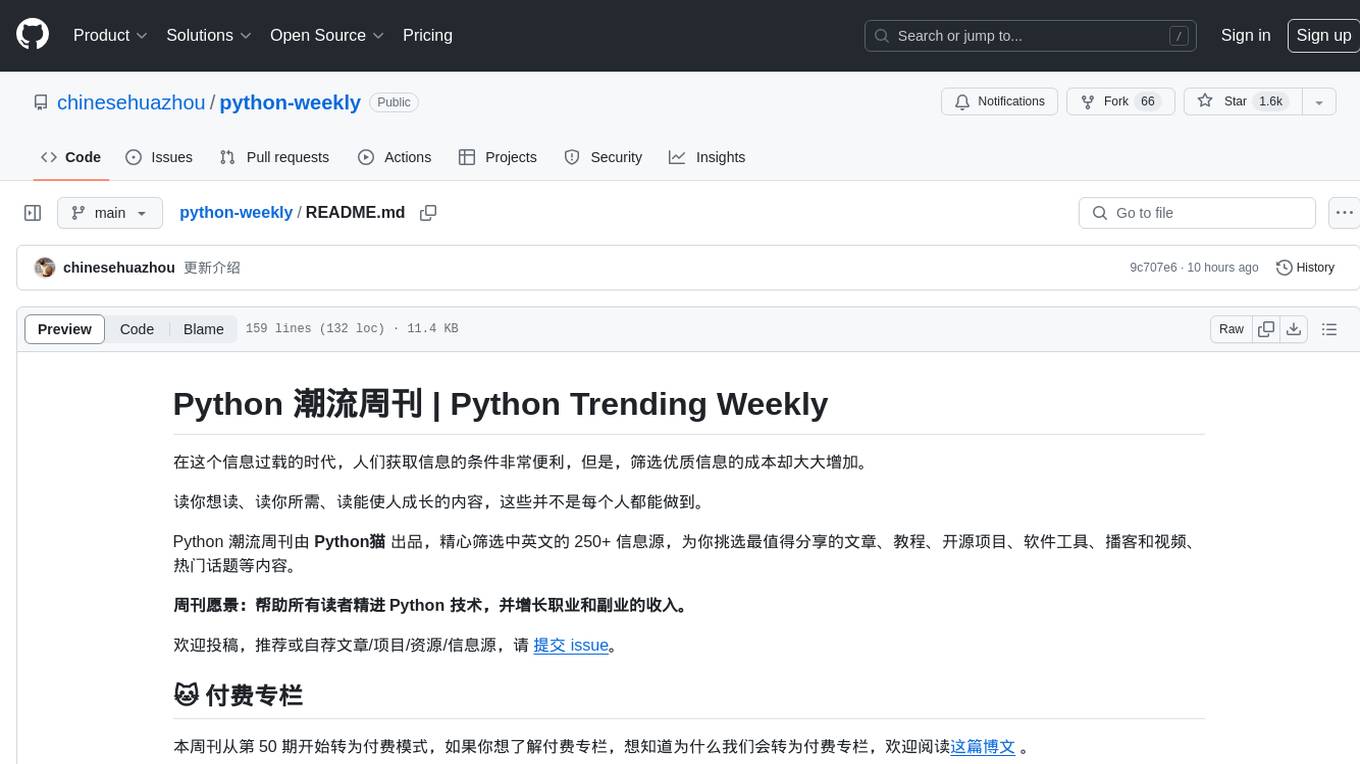Open the GitHub home logo
Image resolution: width=1360 pixels, height=764 pixels.
[32, 35]
